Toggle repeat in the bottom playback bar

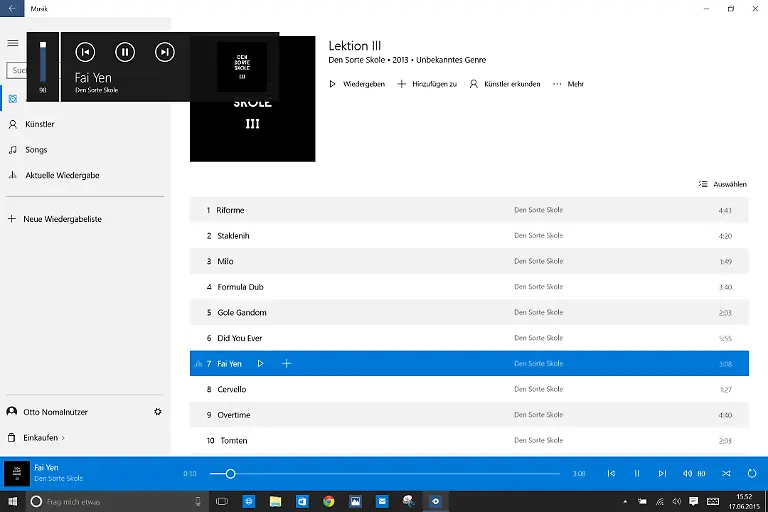[753, 474]
